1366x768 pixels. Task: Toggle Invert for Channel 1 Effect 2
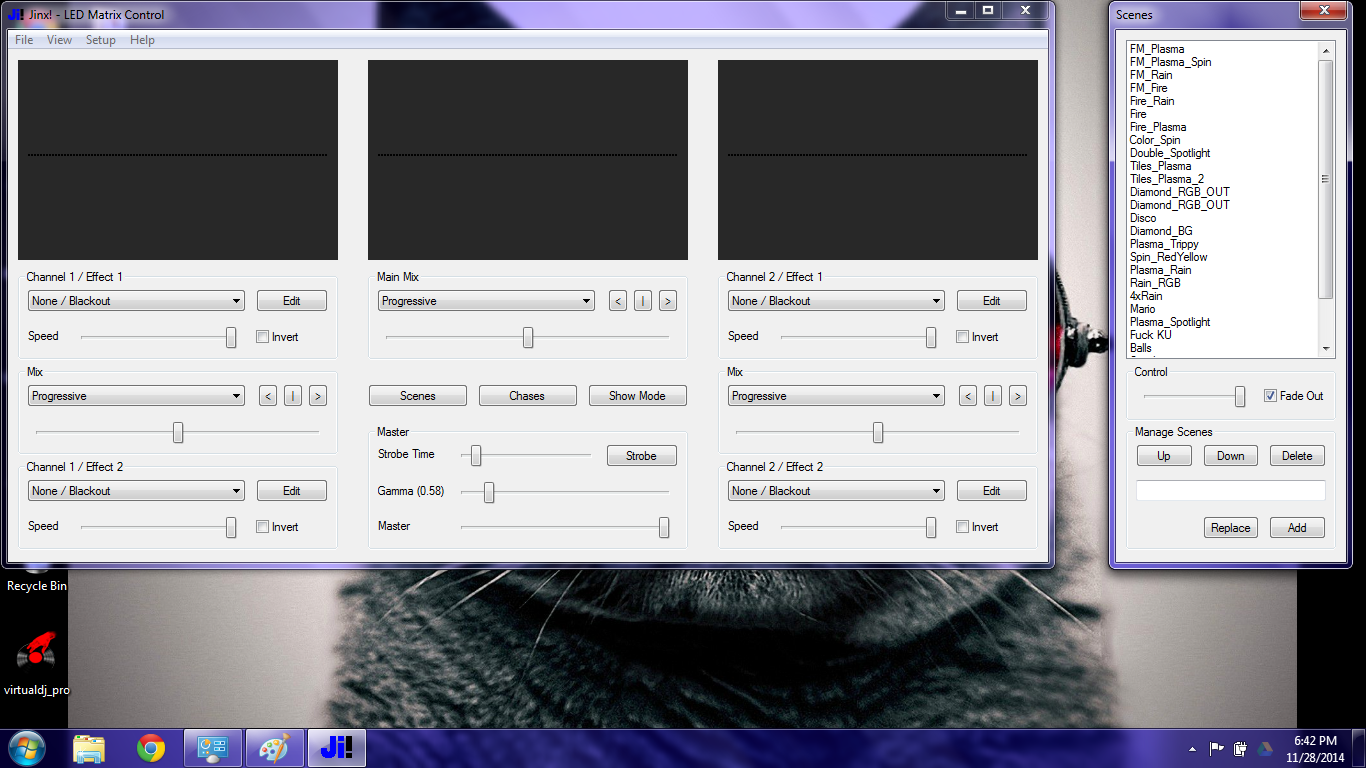(263, 527)
